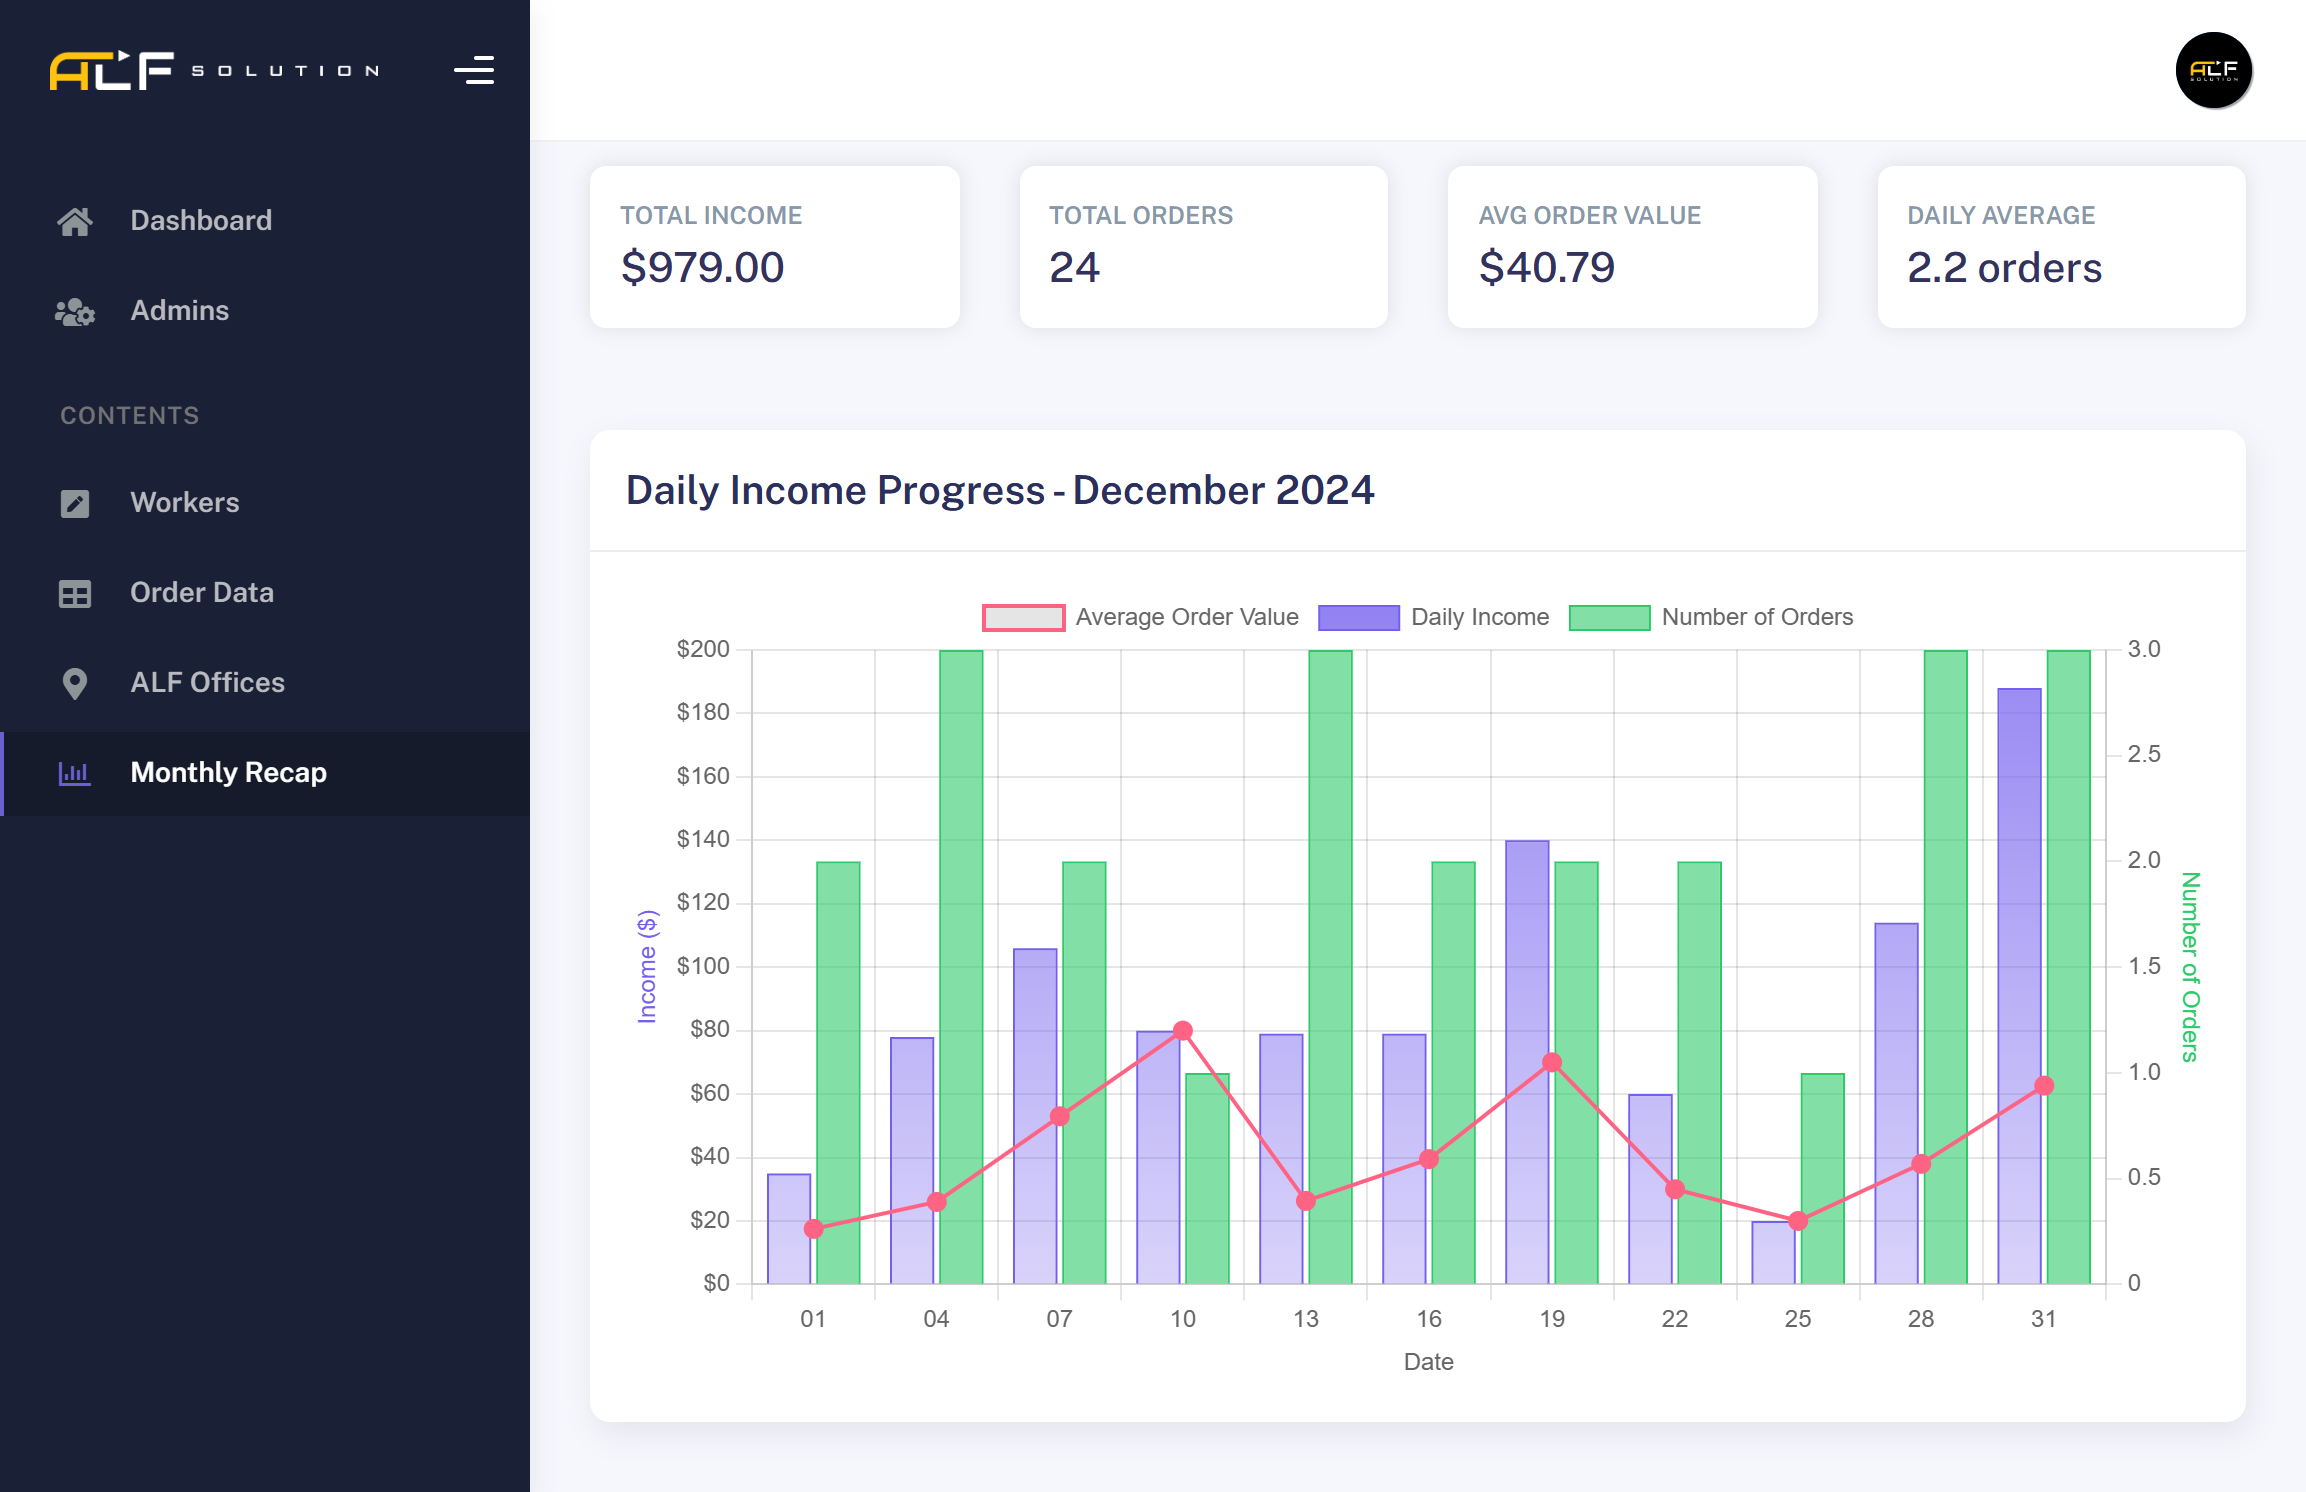Open the Dashboard menu item

(201, 221)
